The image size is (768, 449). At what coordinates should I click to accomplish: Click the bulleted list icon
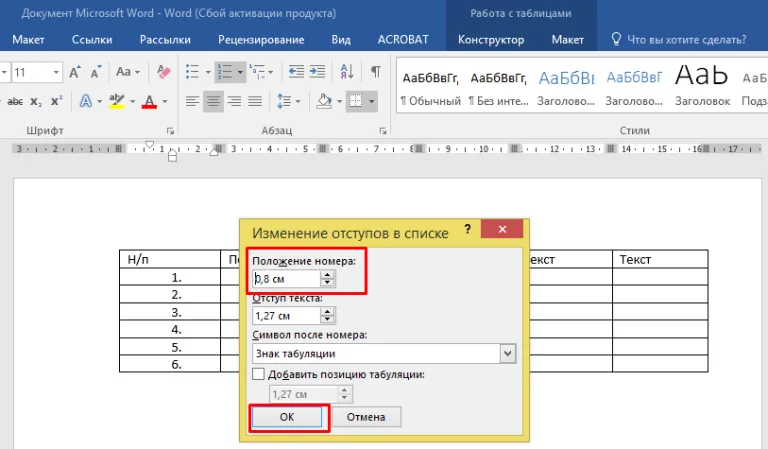pyautogui.click(x=192, y=72)
